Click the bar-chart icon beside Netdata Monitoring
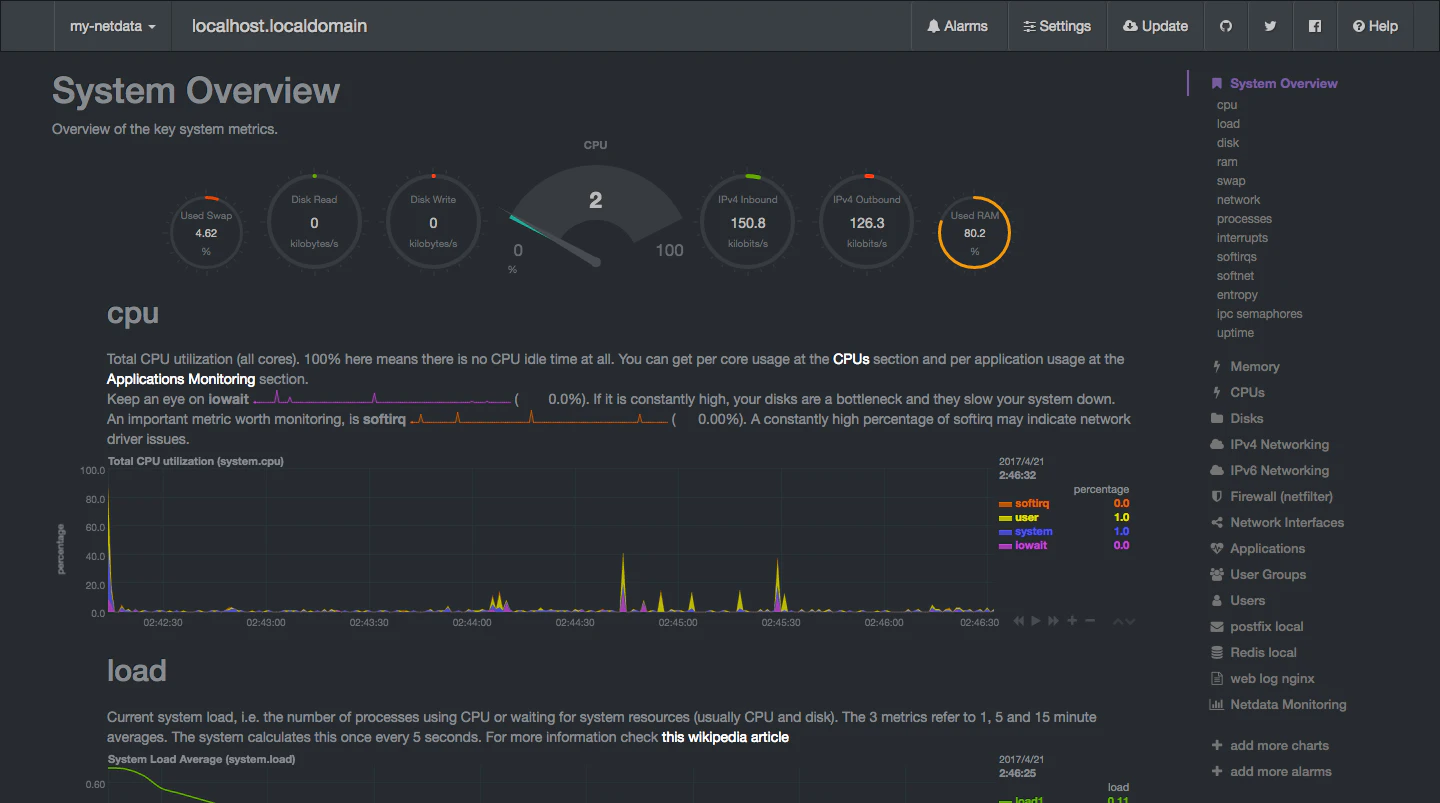This screenshot has width=1440, height=803. click(1217, 705)
